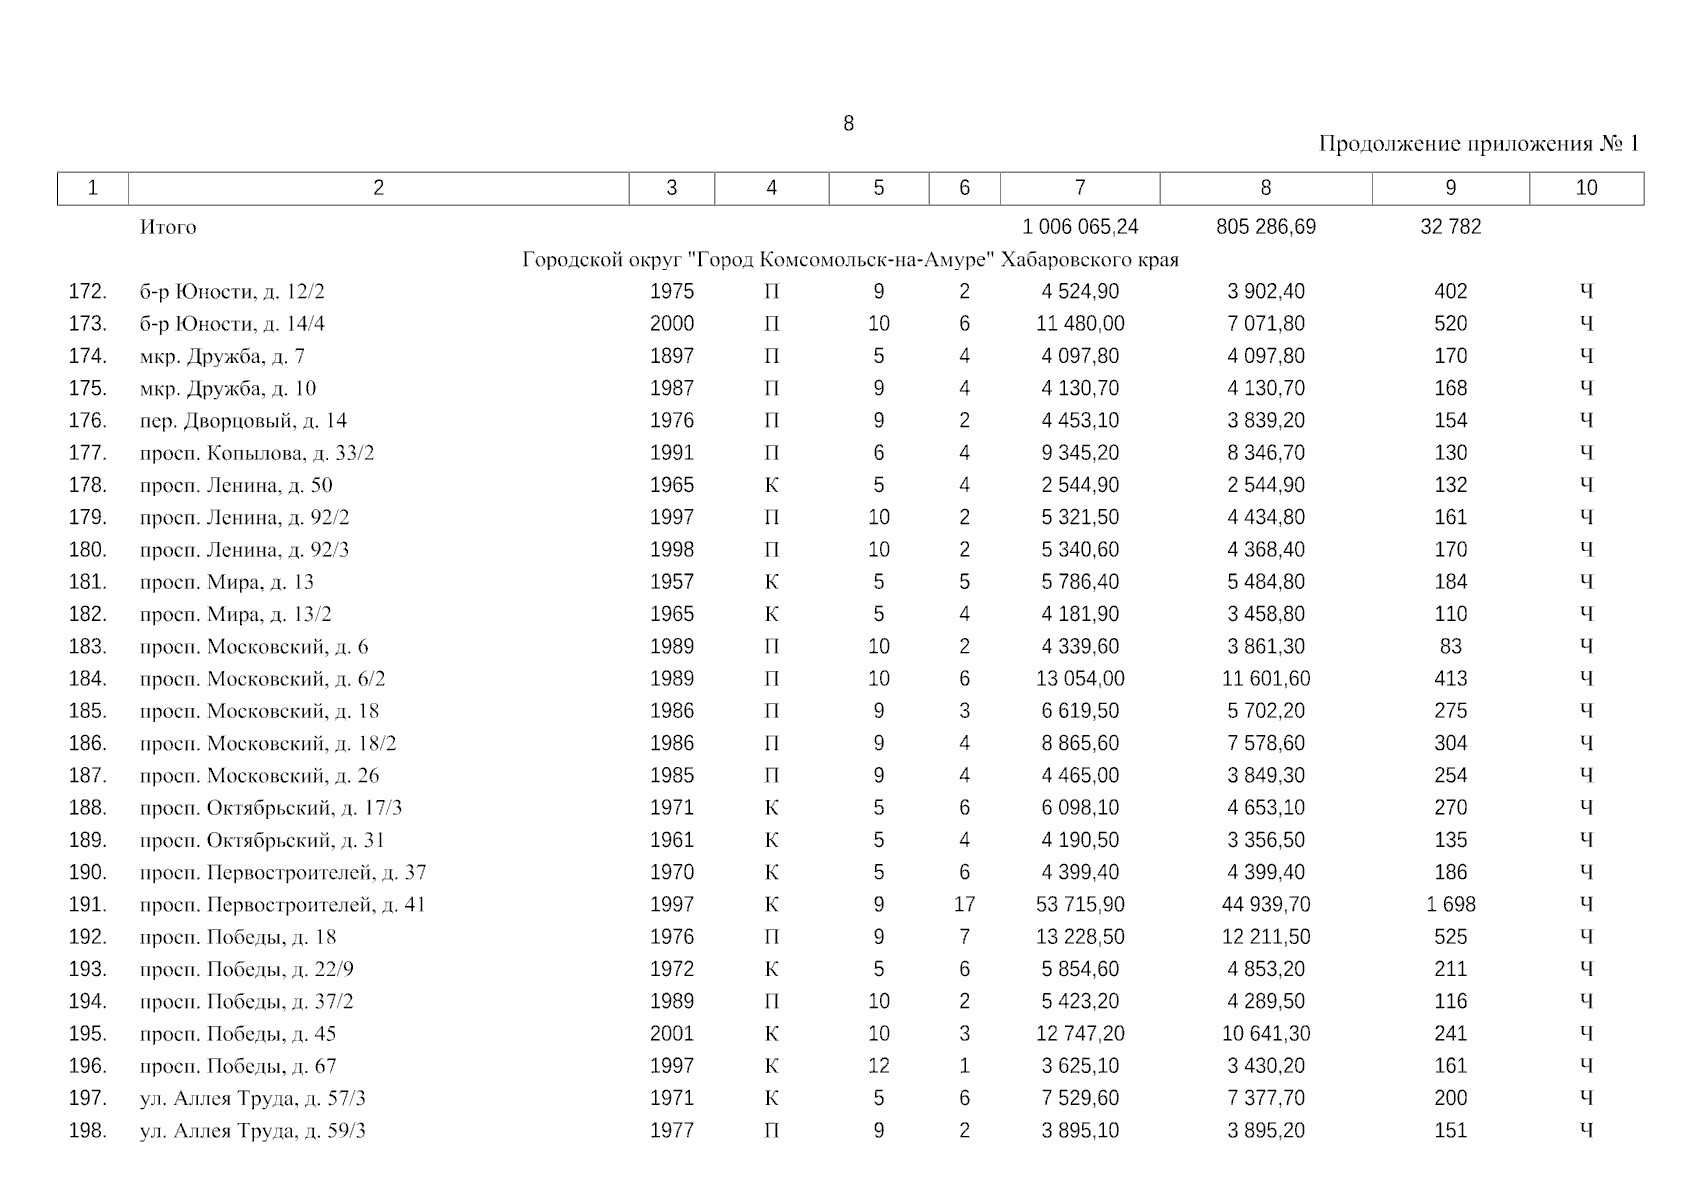Image resolution: width=1697 pixels, height=1200 pixels.
Task: Click 'пер. Дворцовый, д. 14' entry
Action: point(243,421)
